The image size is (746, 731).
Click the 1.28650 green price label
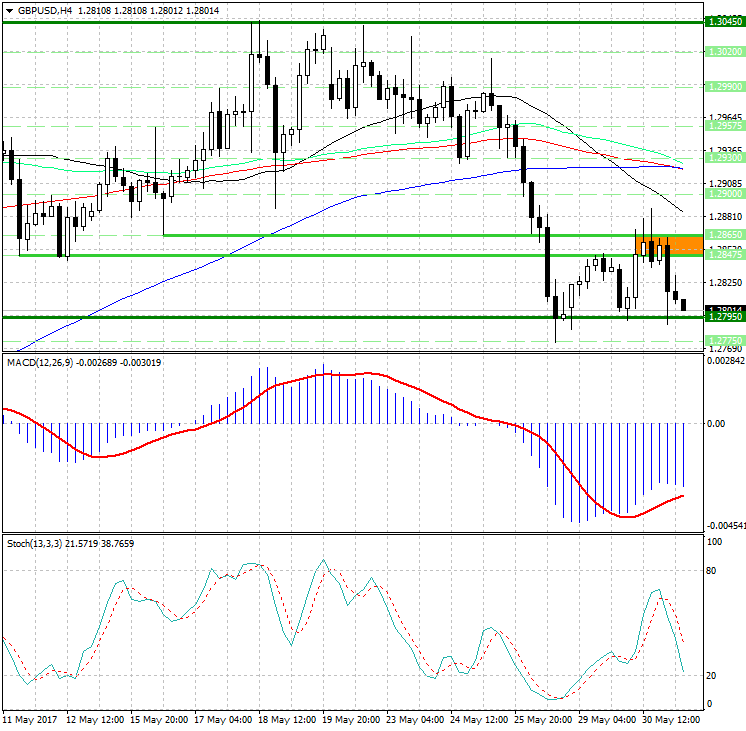(723, 235)
